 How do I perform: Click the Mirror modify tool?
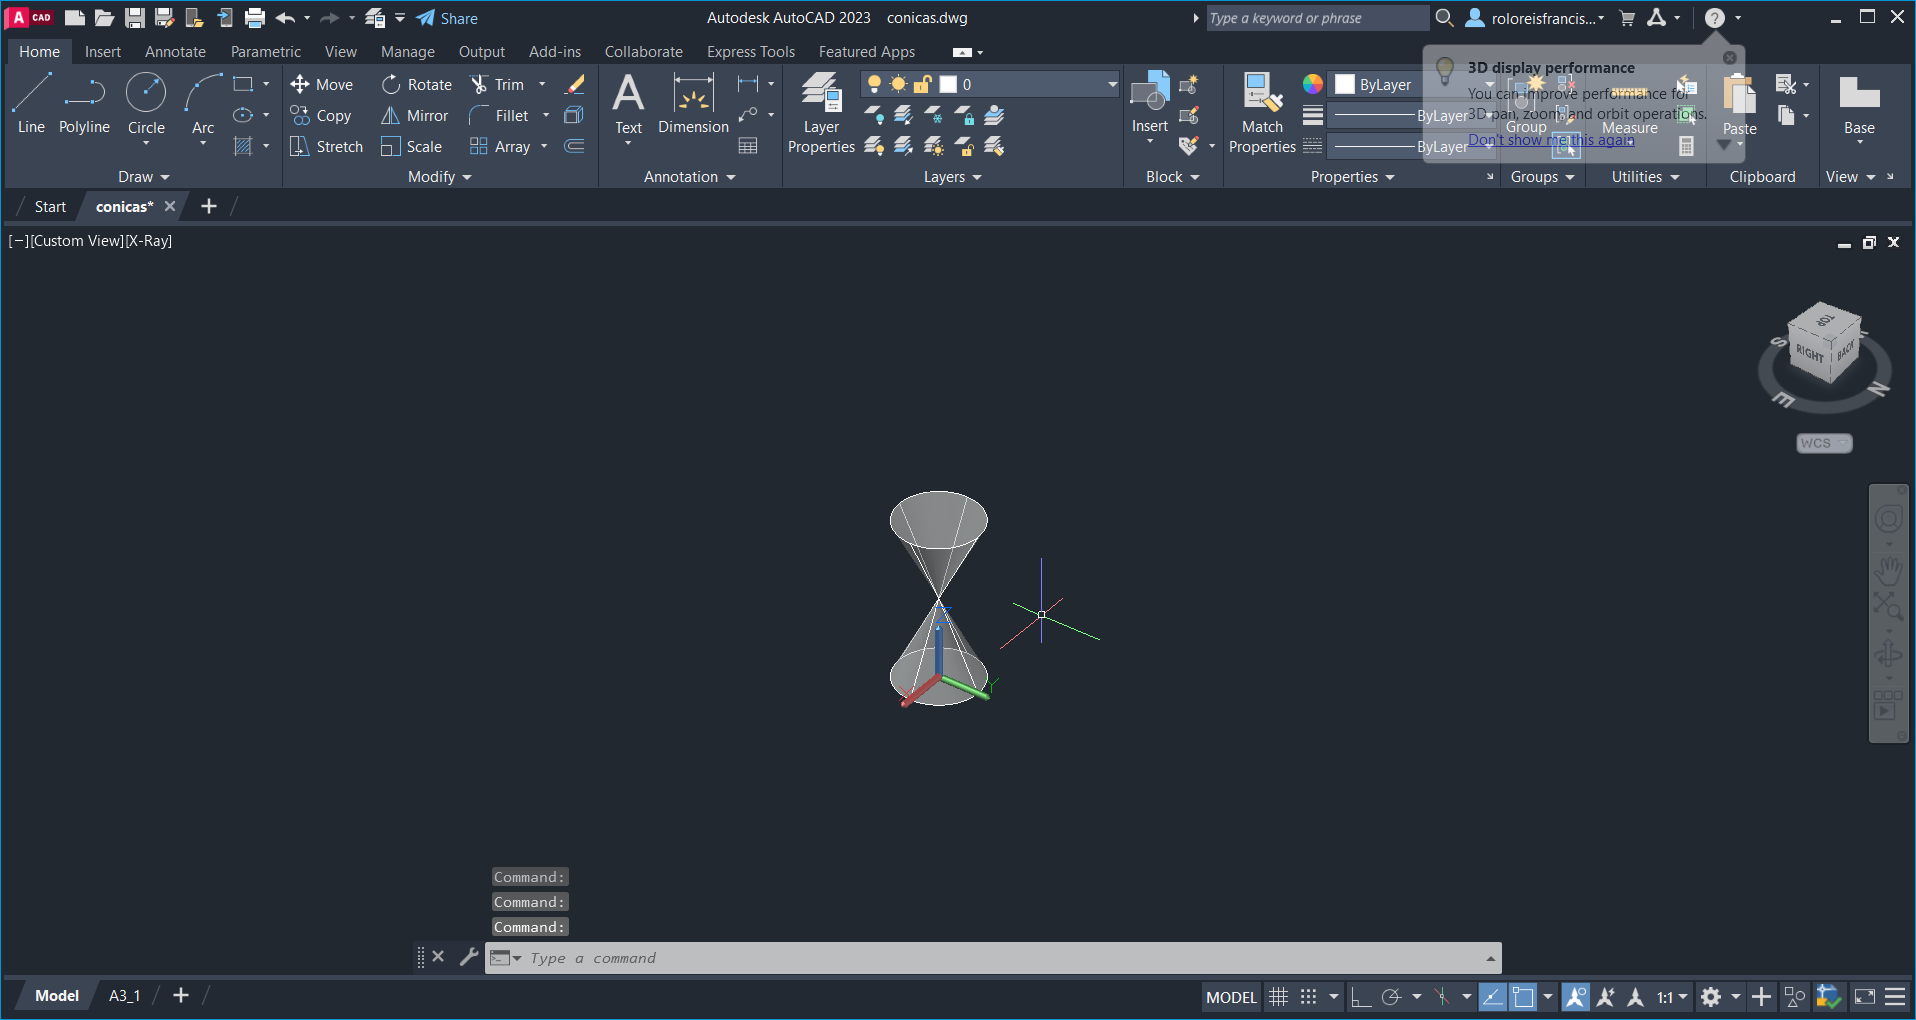415,116
